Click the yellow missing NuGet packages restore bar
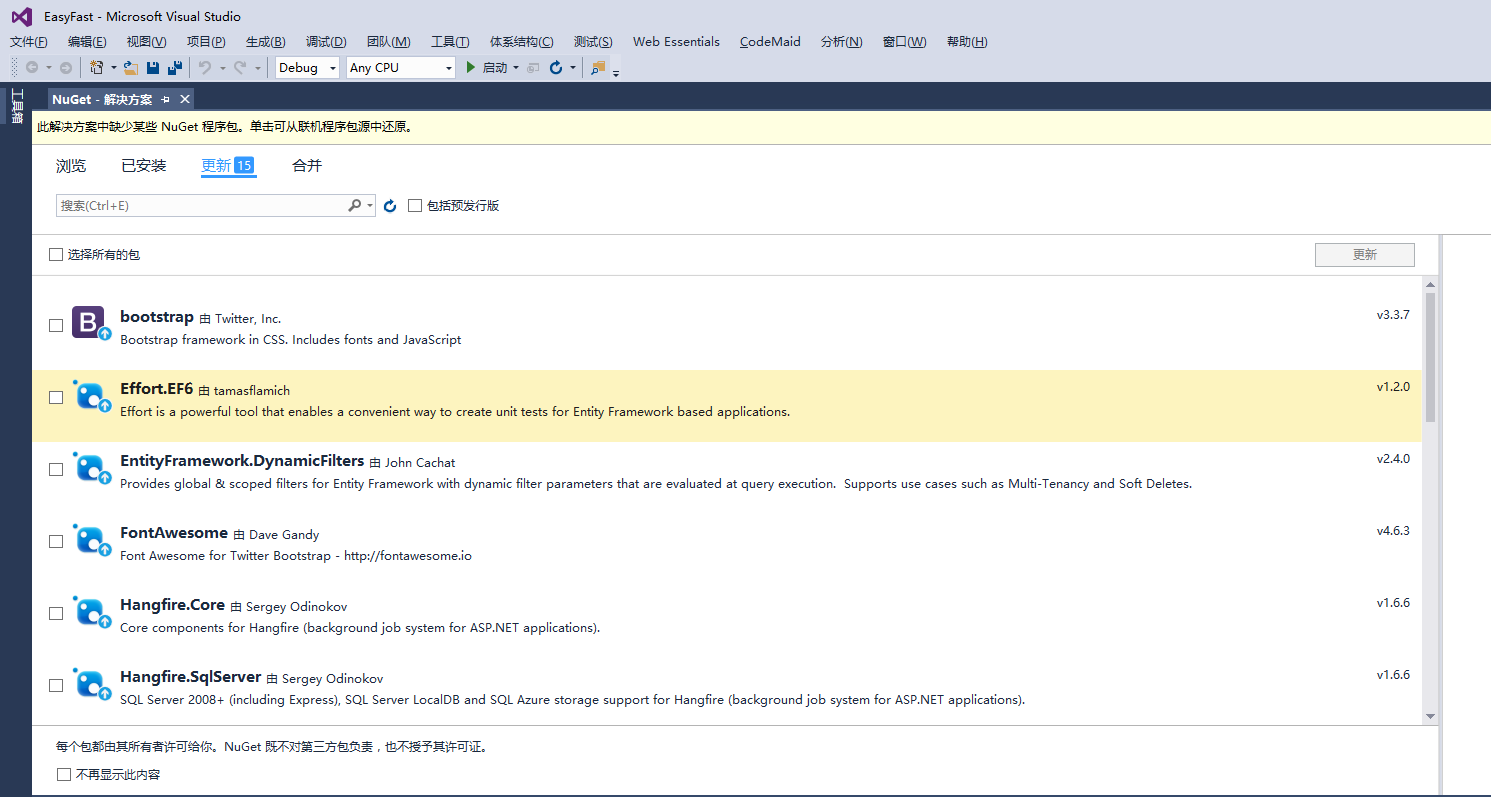The image size is (1491, 797). 761,127
